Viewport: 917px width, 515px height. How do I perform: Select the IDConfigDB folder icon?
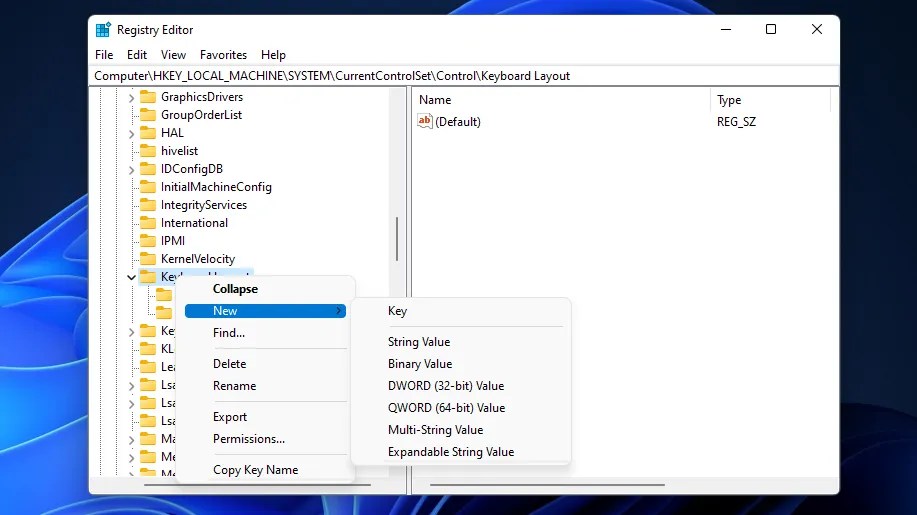(x=148, y=169)
